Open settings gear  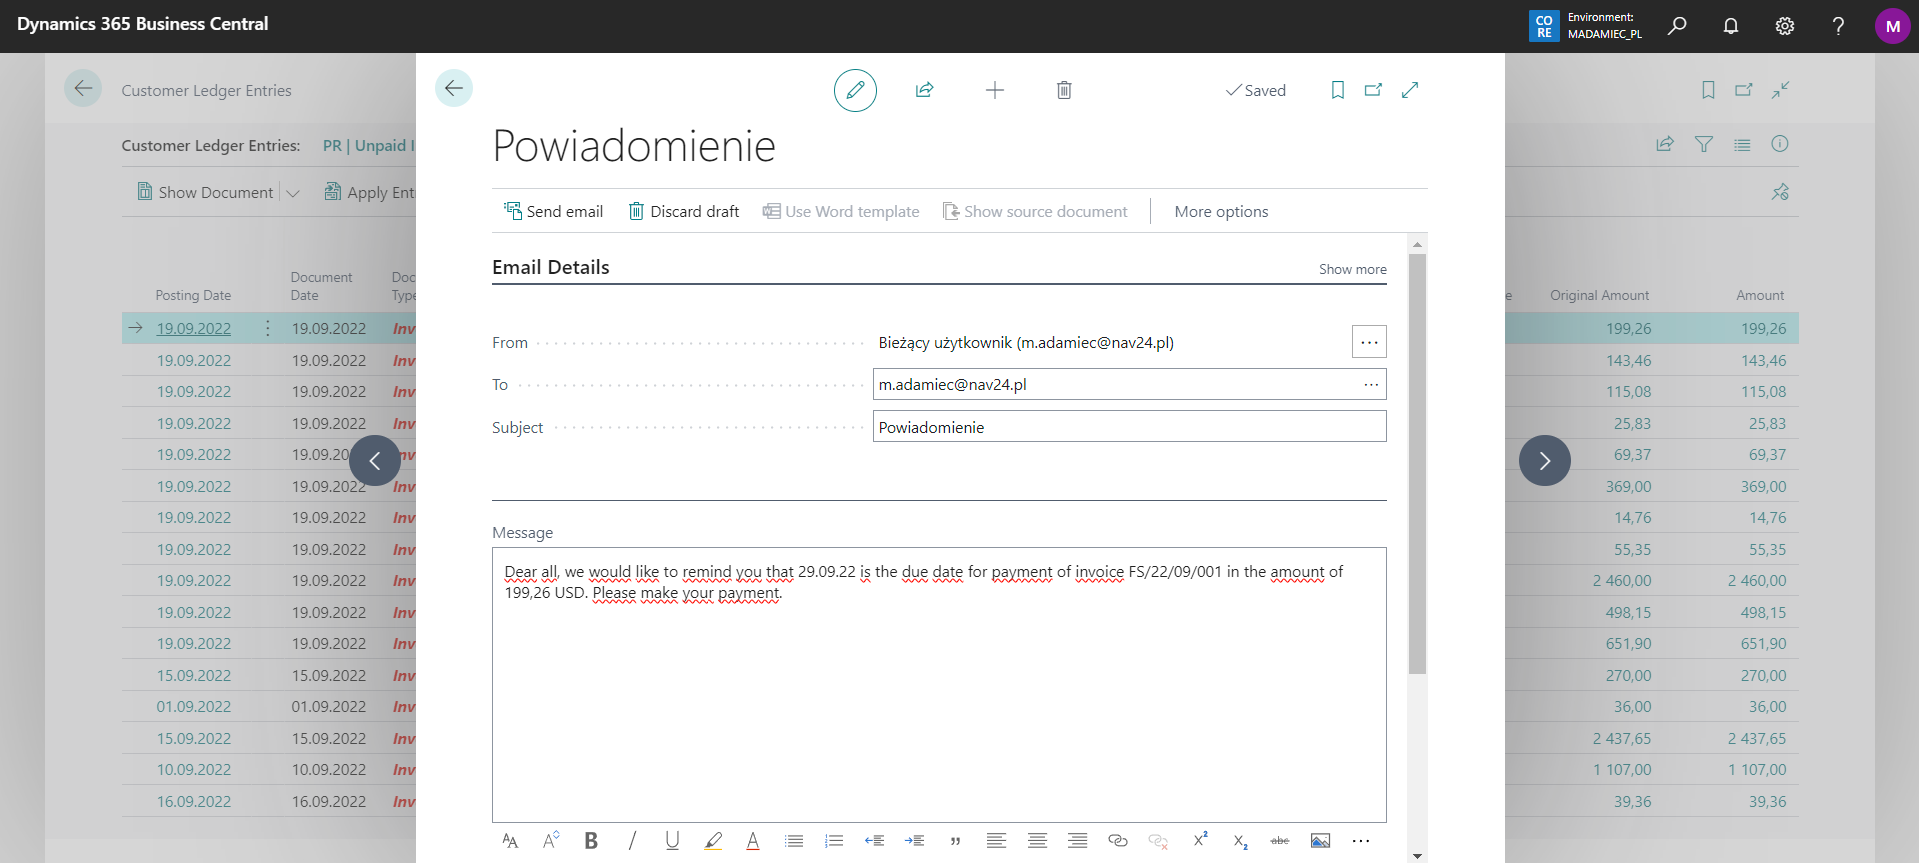[1785, 26]
